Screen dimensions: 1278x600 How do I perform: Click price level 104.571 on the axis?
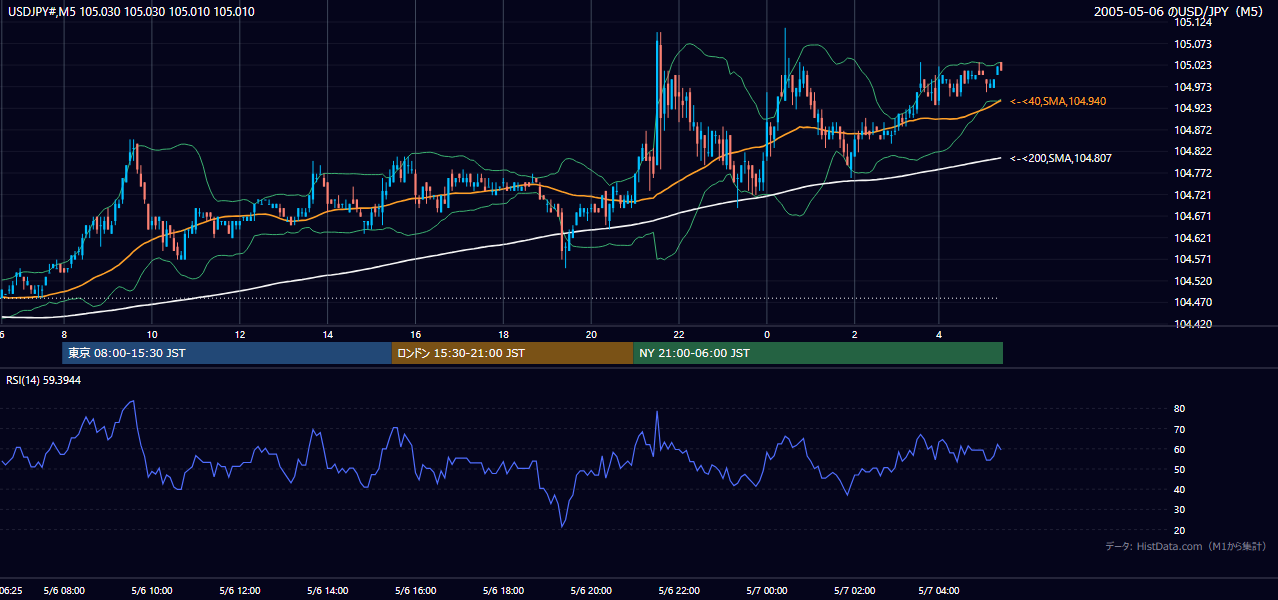[x=1193, y=259]
